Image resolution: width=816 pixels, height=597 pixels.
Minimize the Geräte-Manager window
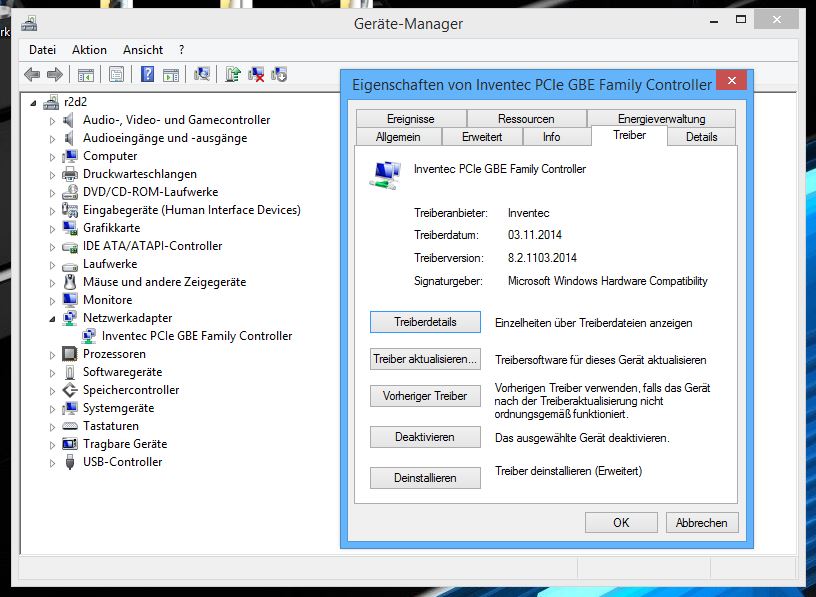click(x=714, y=21)
